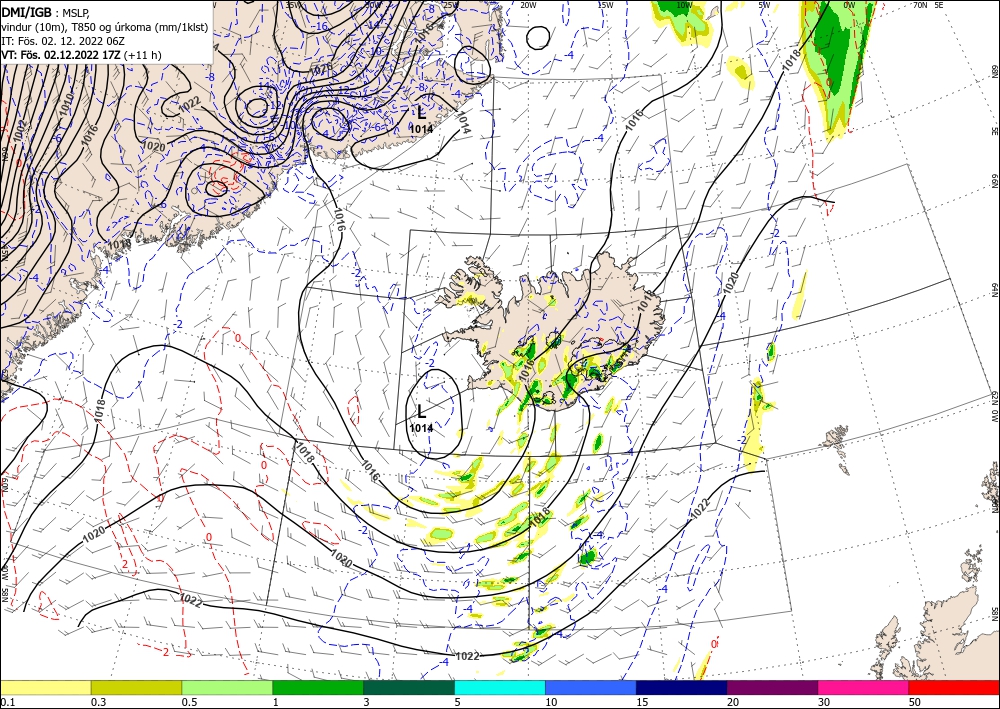Image resolution: width=1000 pixels, height=709 pixels.
Task: Click the dark green 3–5 legend swatch
Action: (409, 687)
